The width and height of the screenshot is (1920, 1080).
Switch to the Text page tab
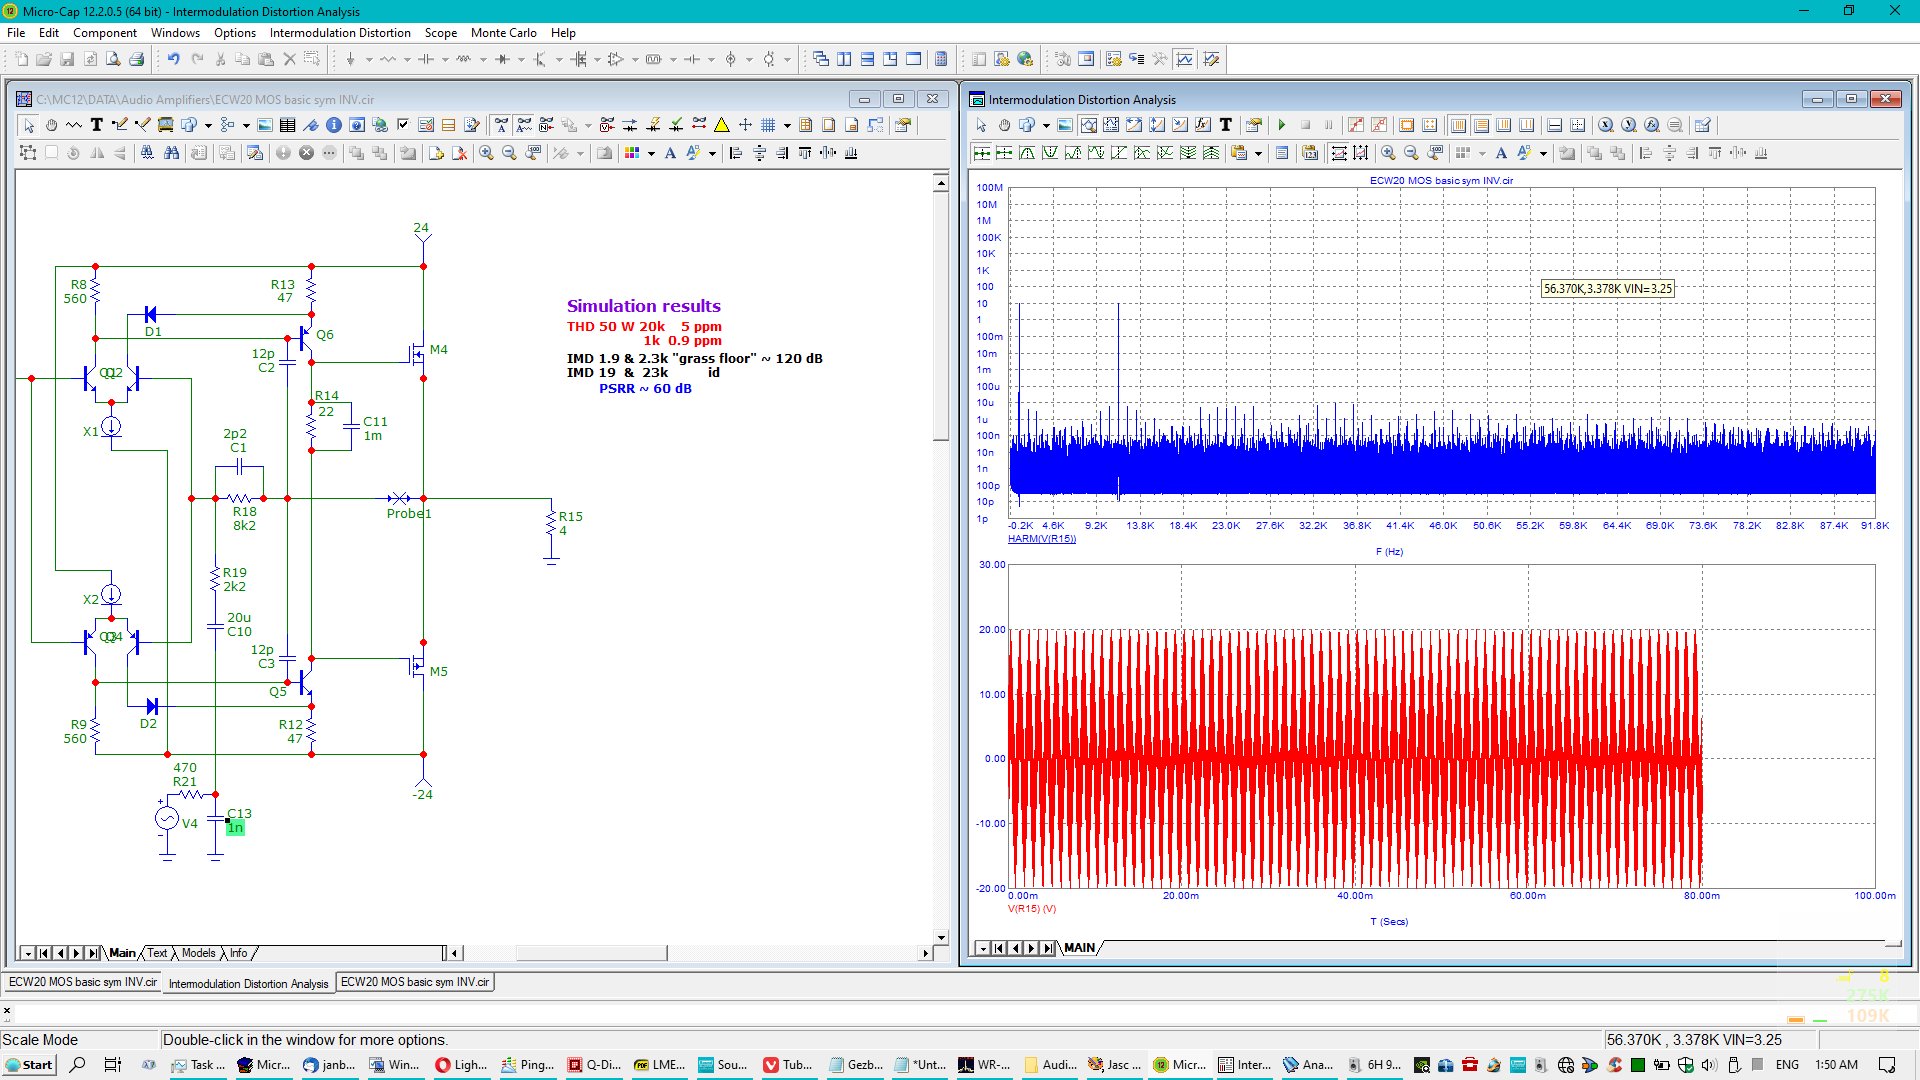[157, 953]
